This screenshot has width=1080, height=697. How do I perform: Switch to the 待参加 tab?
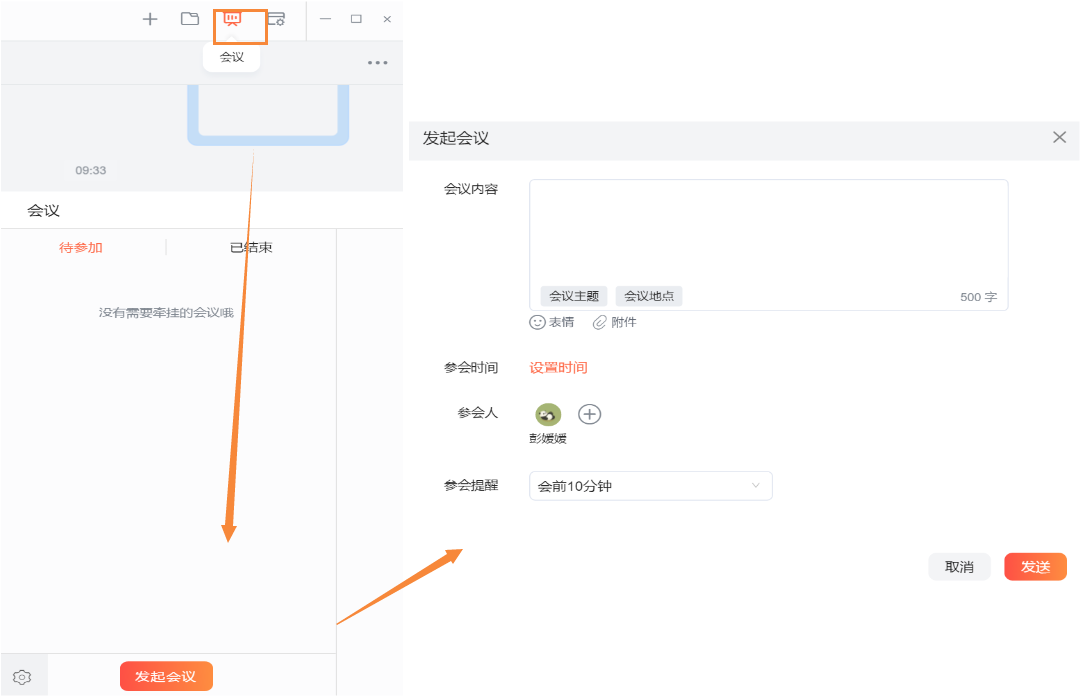click(81, 247)
